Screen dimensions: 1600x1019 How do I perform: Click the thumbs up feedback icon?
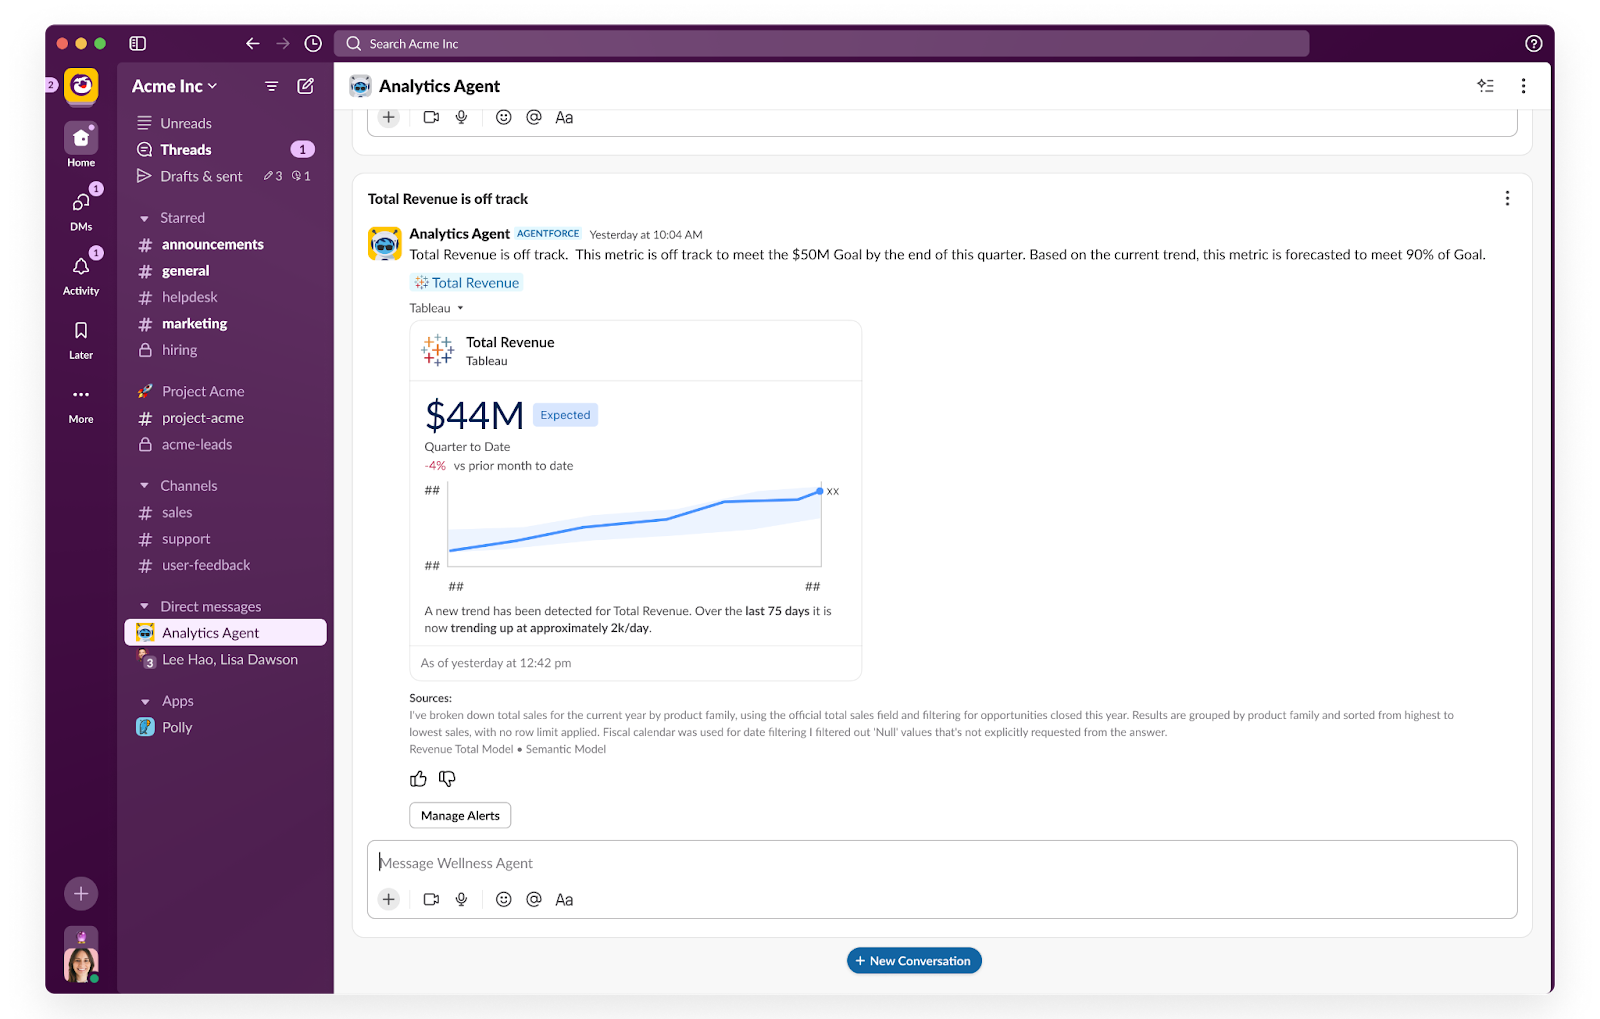click(x=418, y=779)
